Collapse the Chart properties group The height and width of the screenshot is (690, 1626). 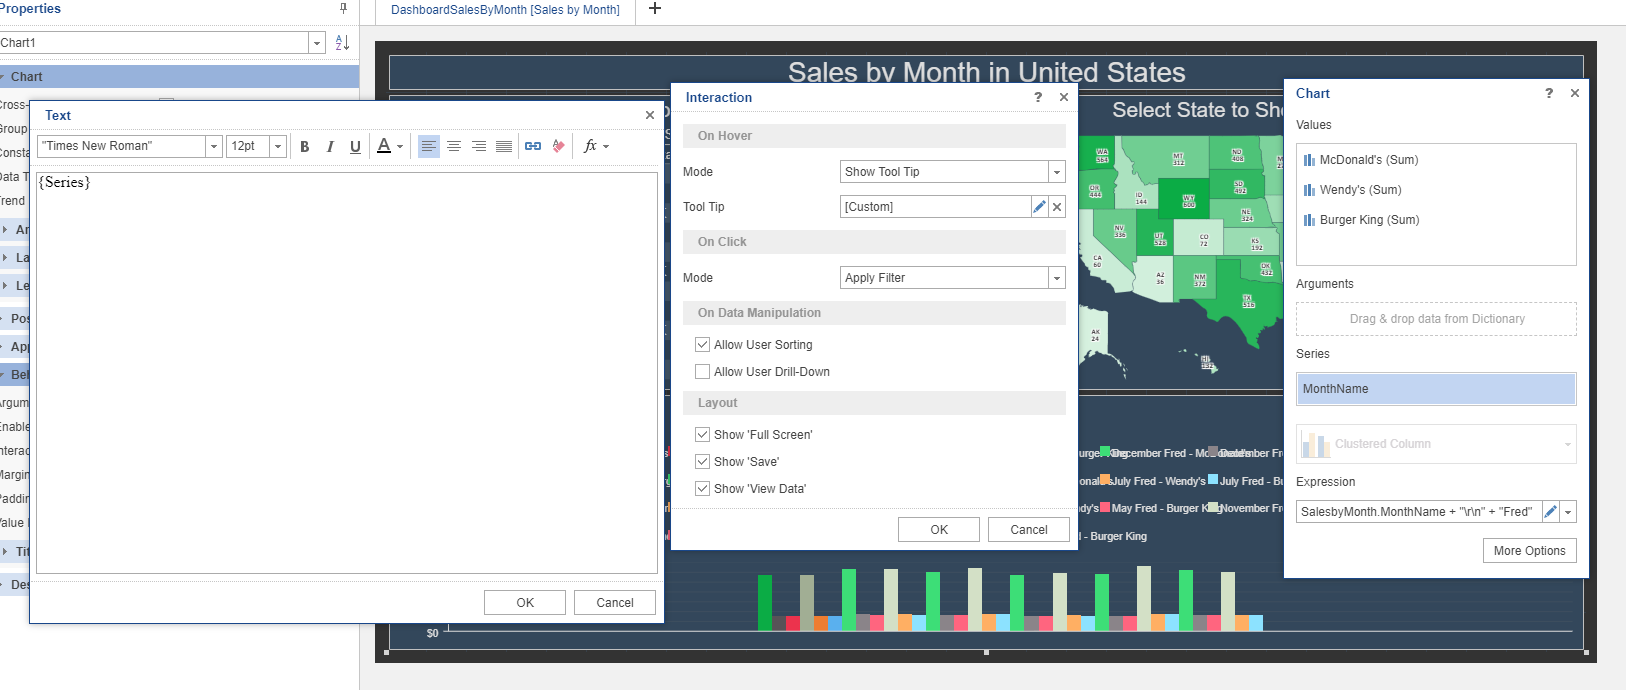3,77
